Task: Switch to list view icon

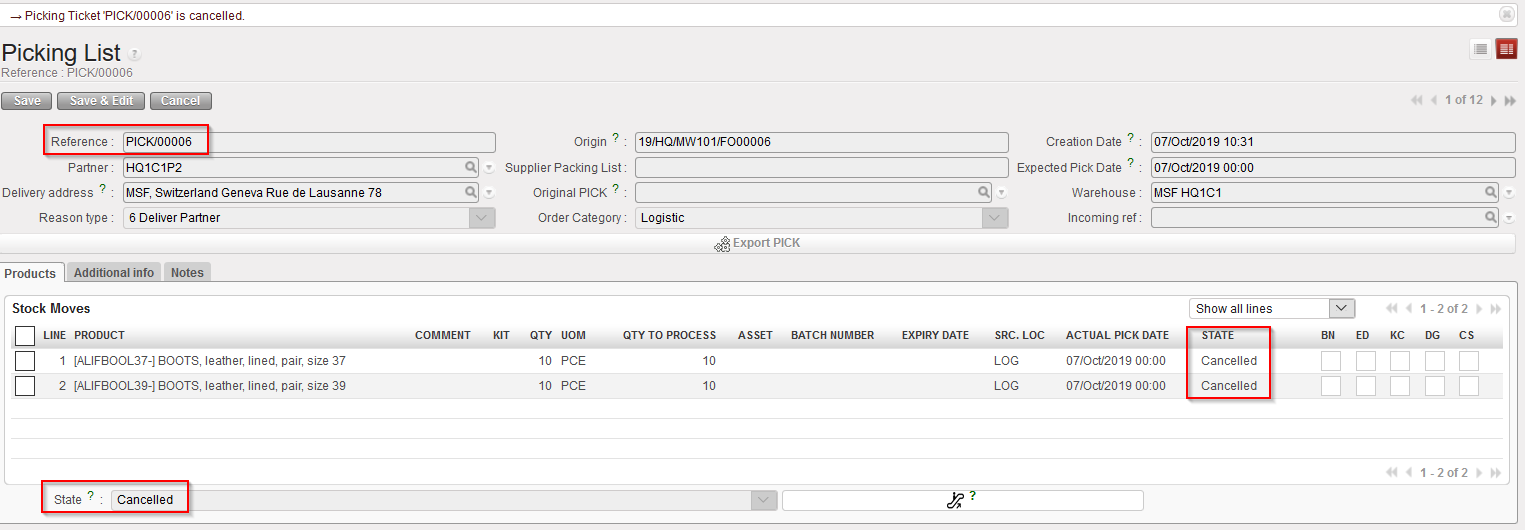Action: point(1481,50)
